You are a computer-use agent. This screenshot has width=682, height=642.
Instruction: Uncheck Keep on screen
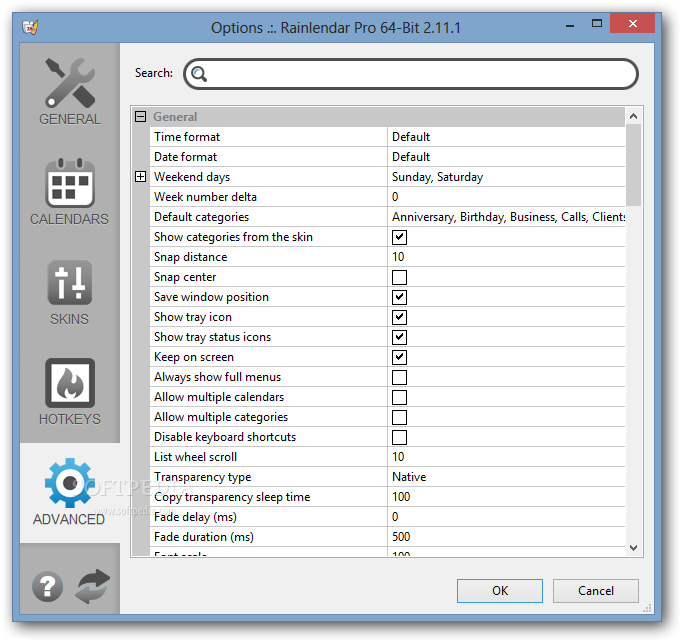[399, 358]
